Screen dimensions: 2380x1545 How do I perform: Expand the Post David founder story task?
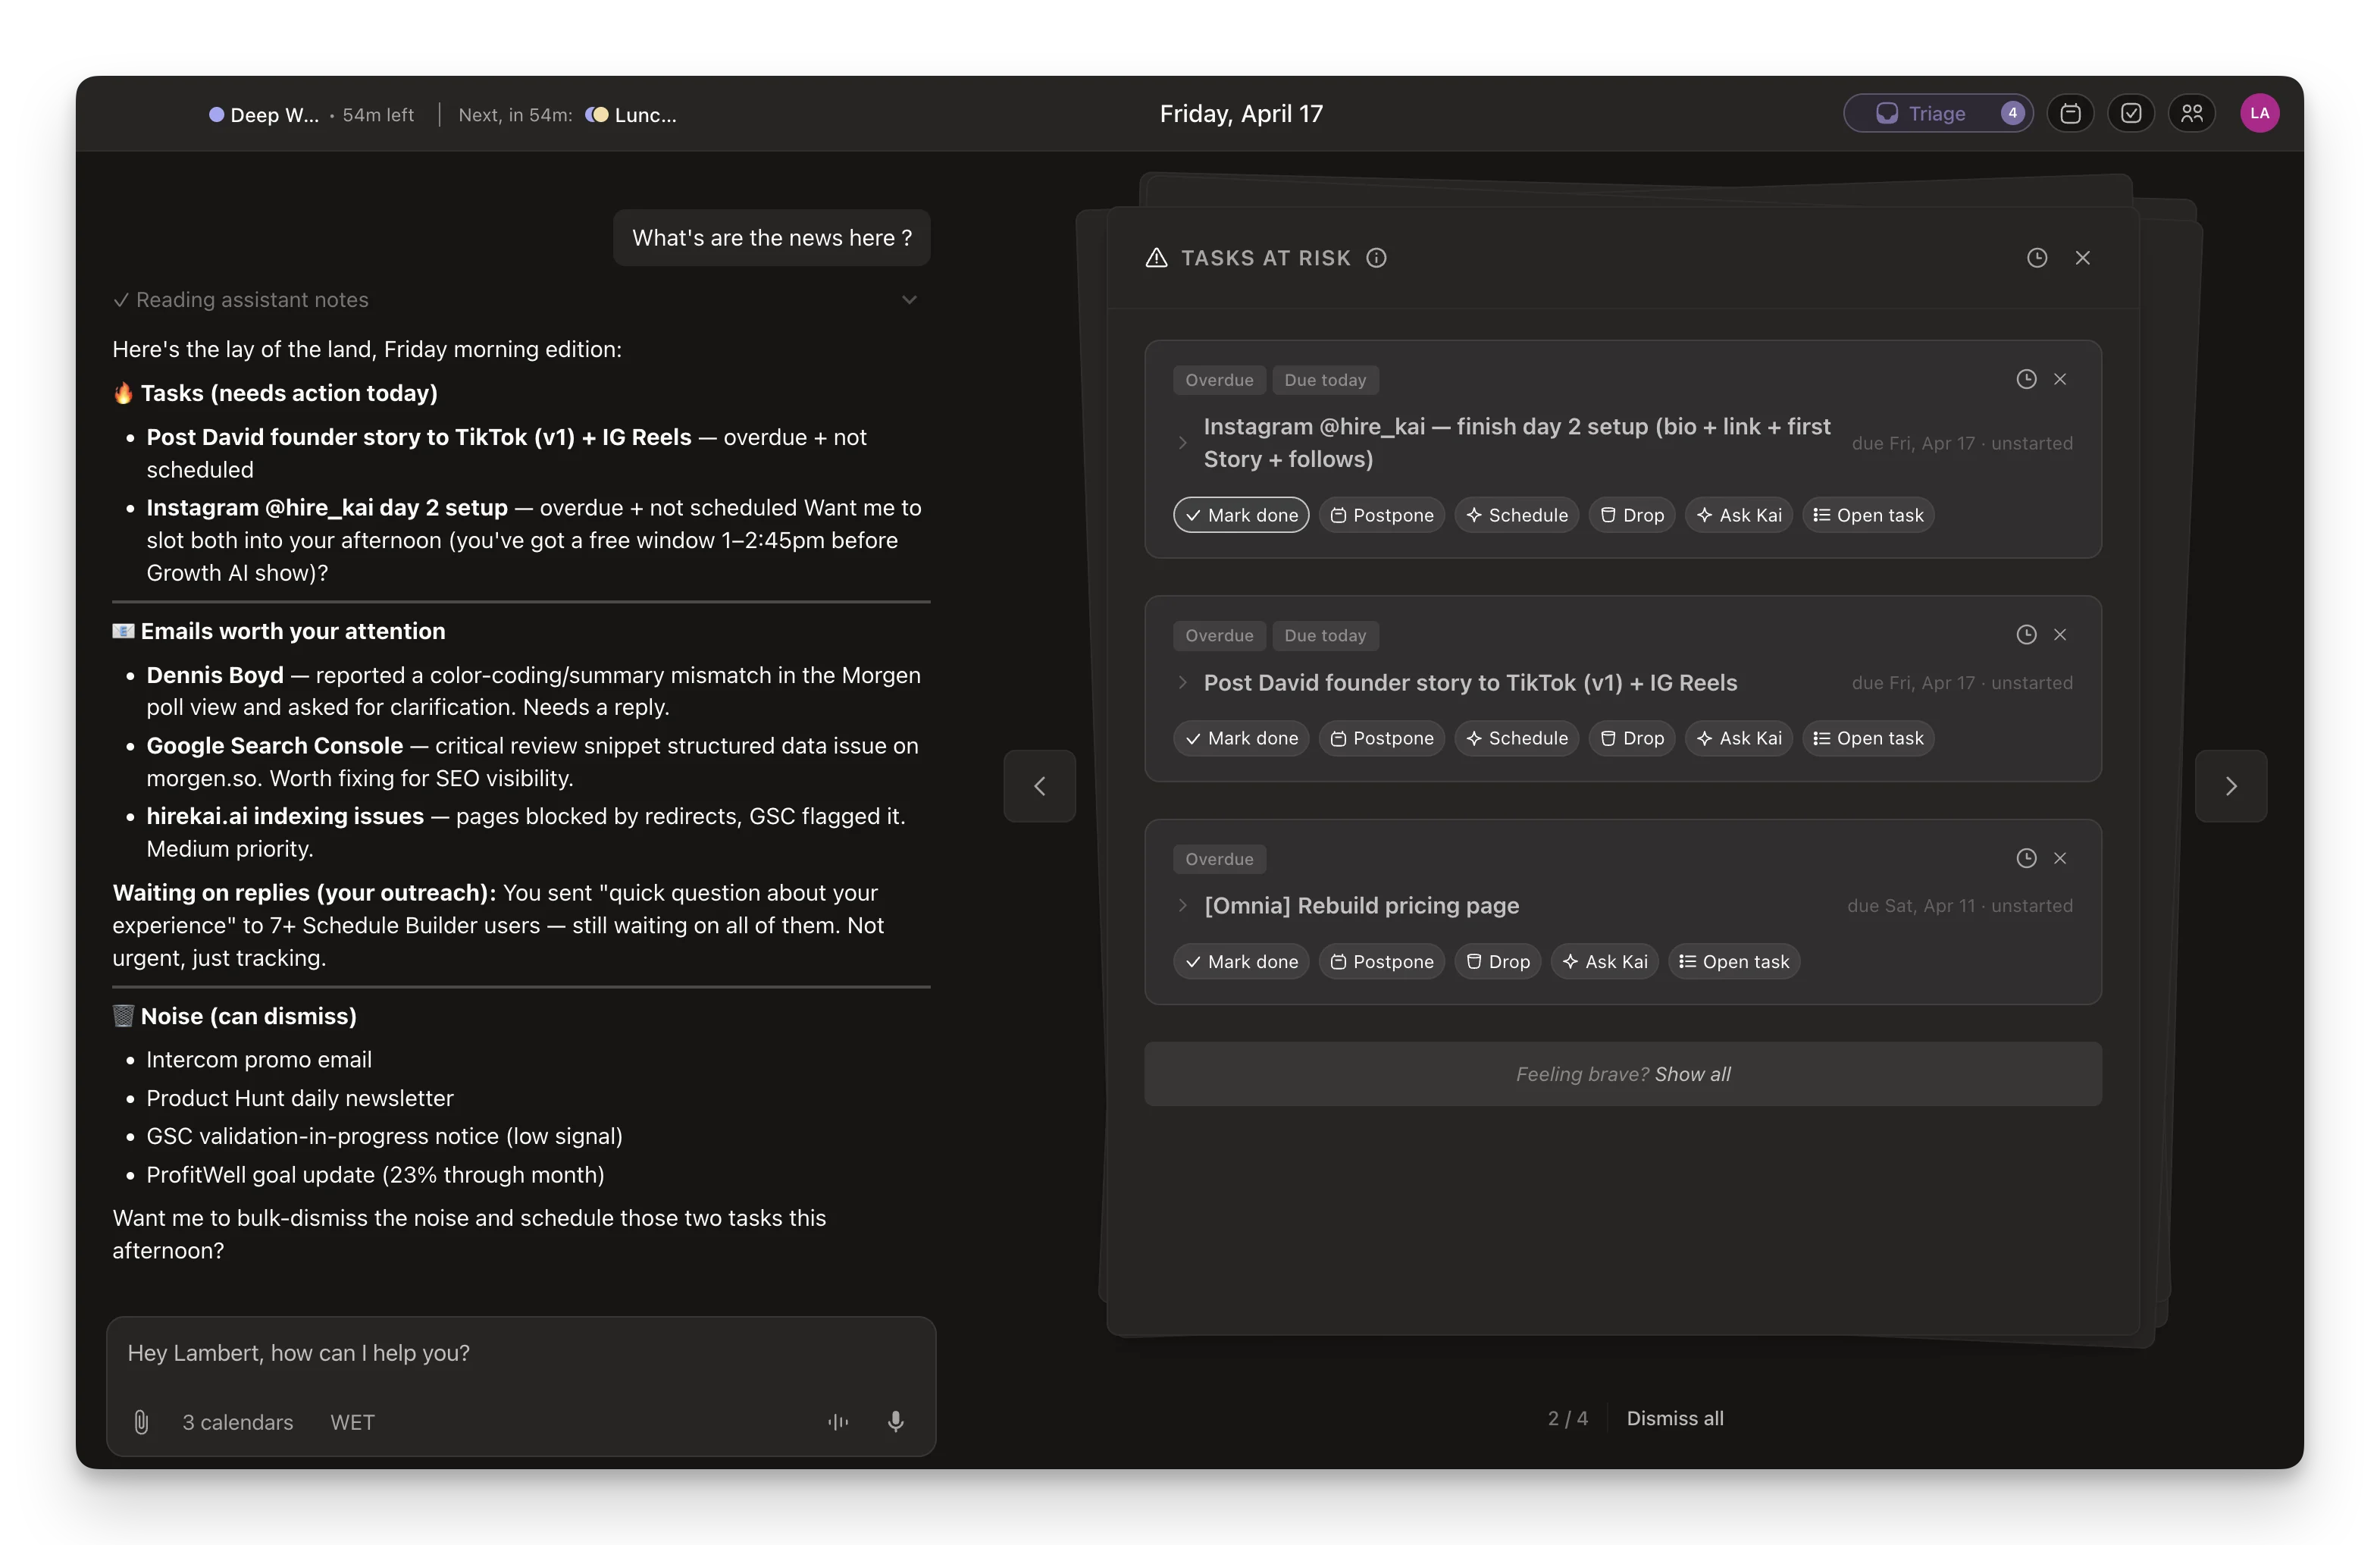(1182, 683)
